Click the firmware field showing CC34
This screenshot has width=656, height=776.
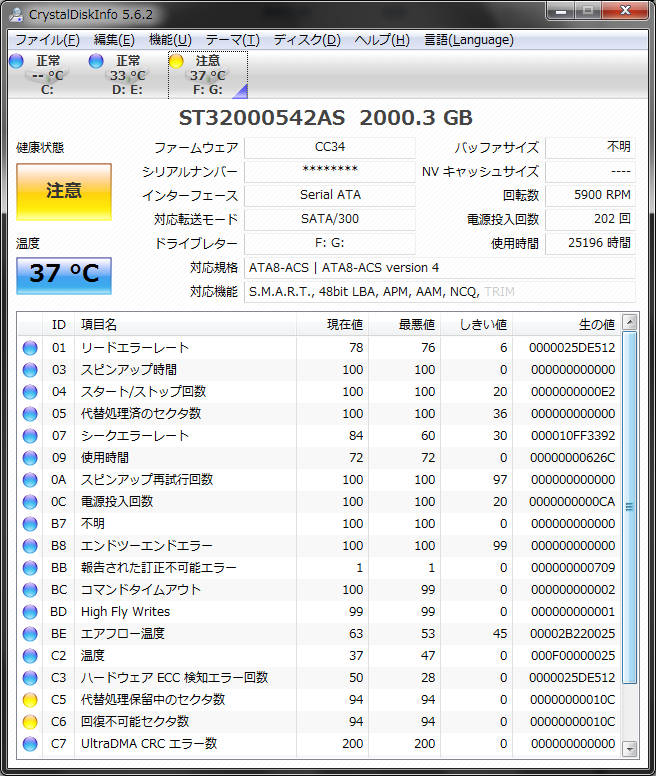pos(330,147)
